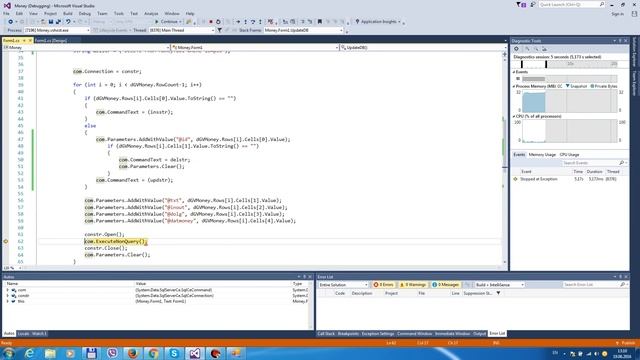Switch to the Locals tab

click(x=23, y=334)
